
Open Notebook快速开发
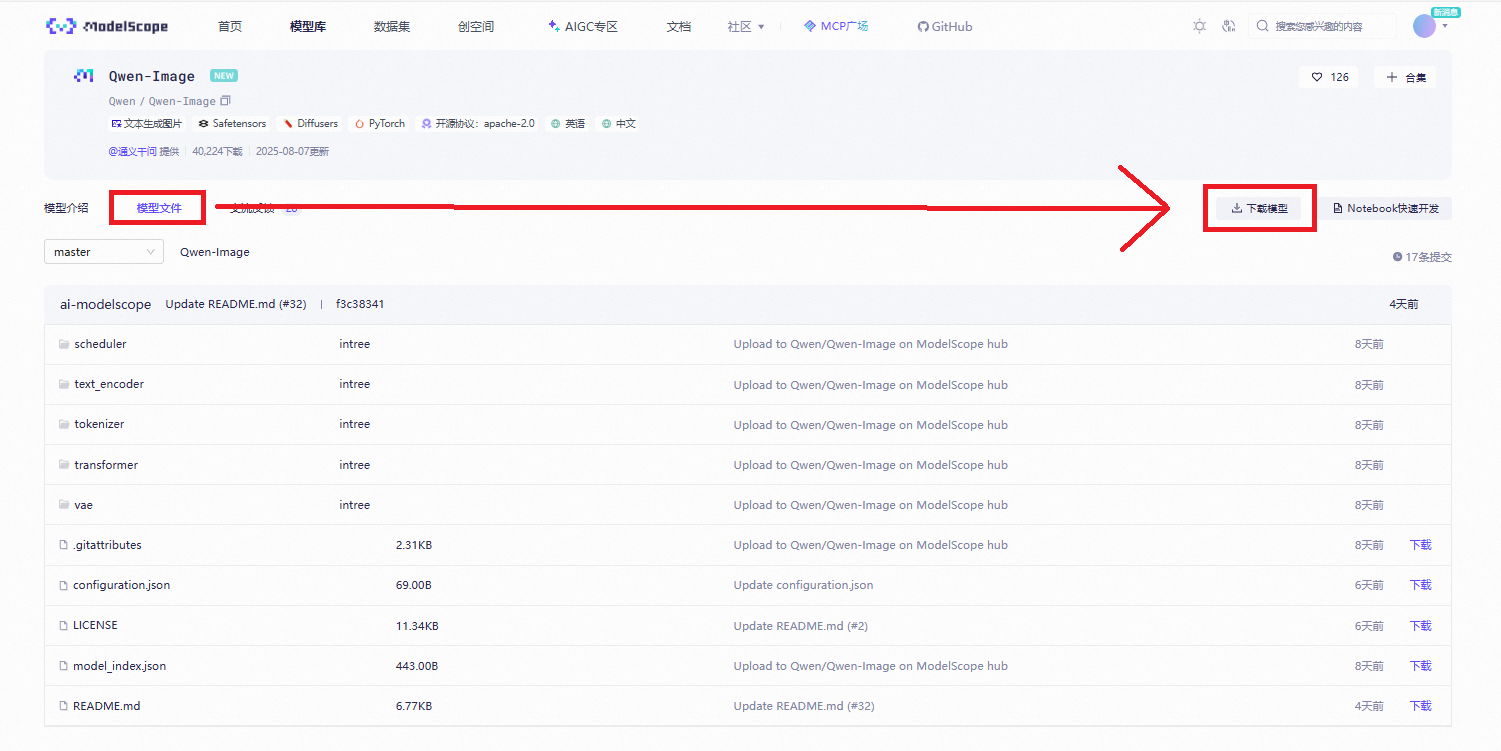(x=1385, y=208)
